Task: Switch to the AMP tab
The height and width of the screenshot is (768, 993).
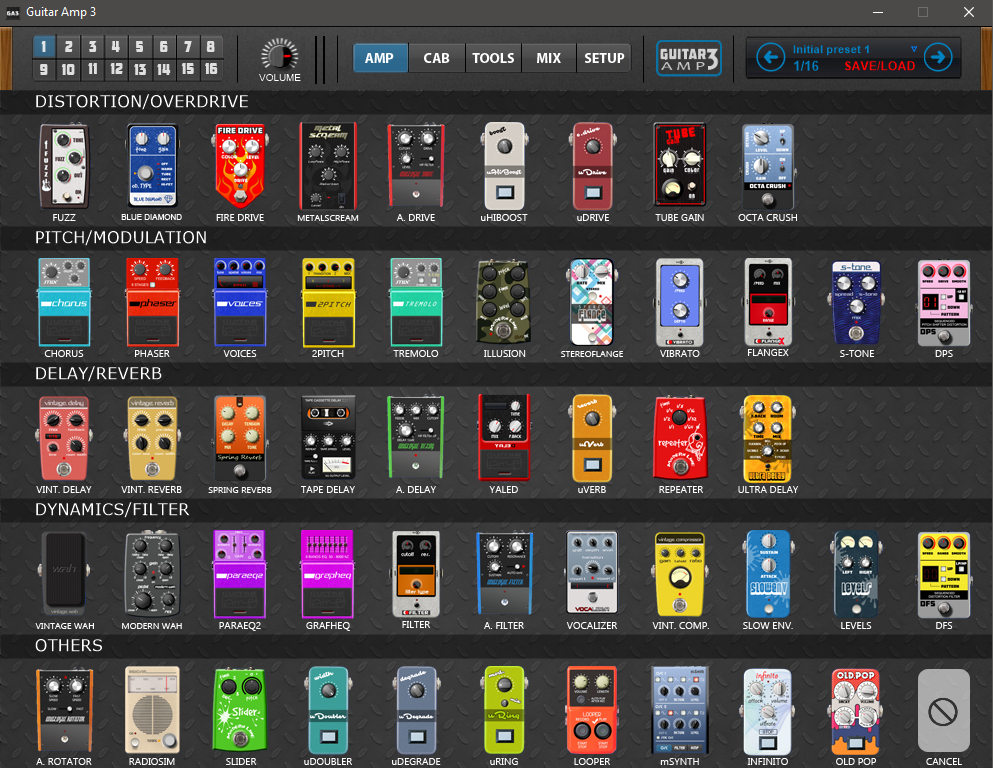Action: pyautogui.click(x=380, y=58)
